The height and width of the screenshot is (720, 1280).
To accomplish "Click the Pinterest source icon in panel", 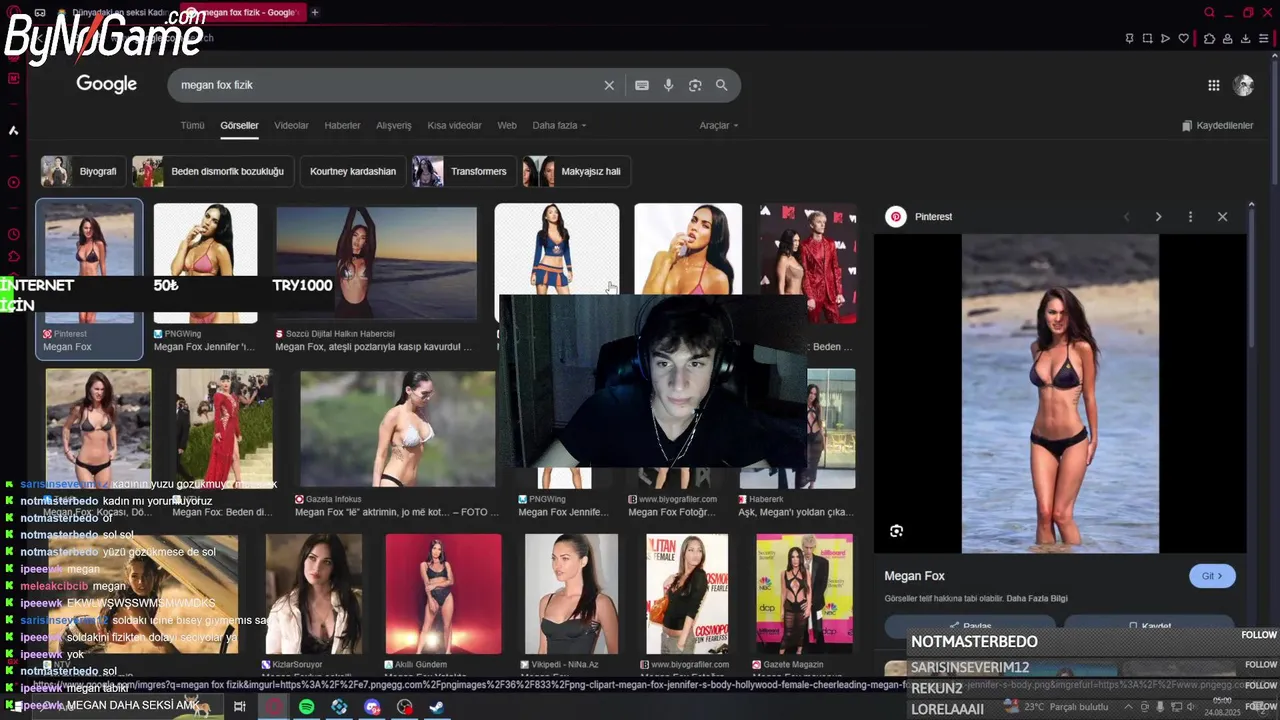I will (896, 216).
